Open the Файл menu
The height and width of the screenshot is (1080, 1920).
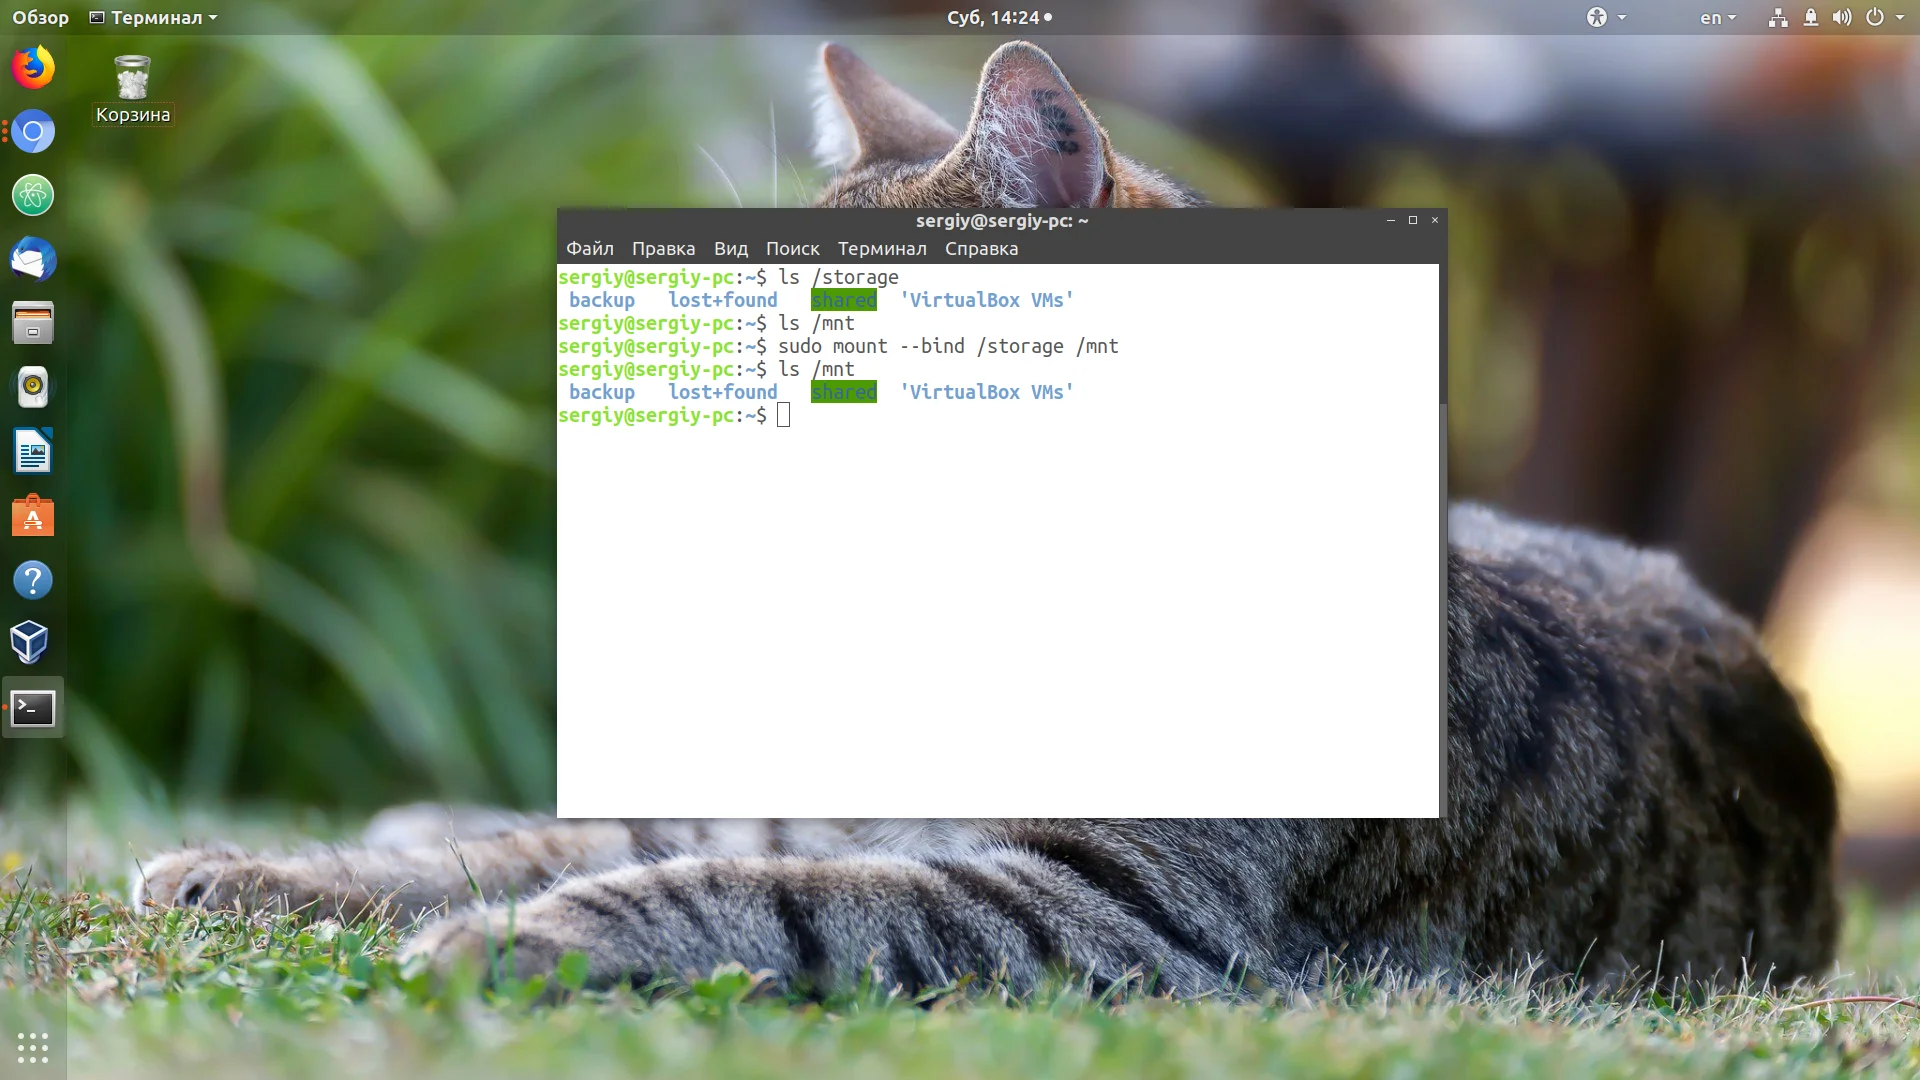pyautogui.click(x=589, y=249)
